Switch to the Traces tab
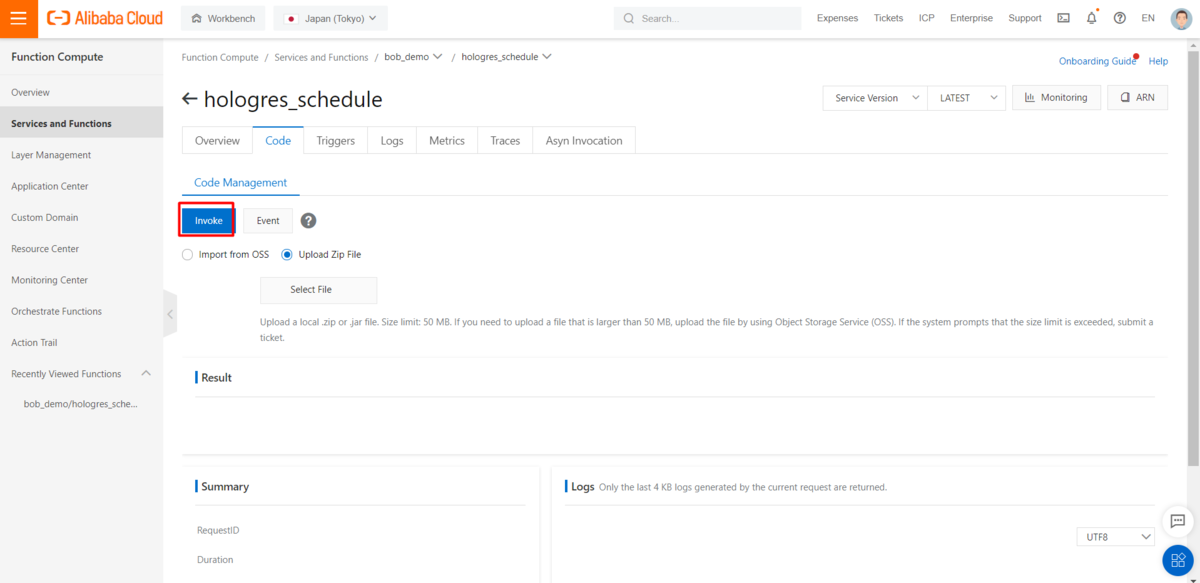Screen dimensions: 1200x583 [x=505, y=141]
